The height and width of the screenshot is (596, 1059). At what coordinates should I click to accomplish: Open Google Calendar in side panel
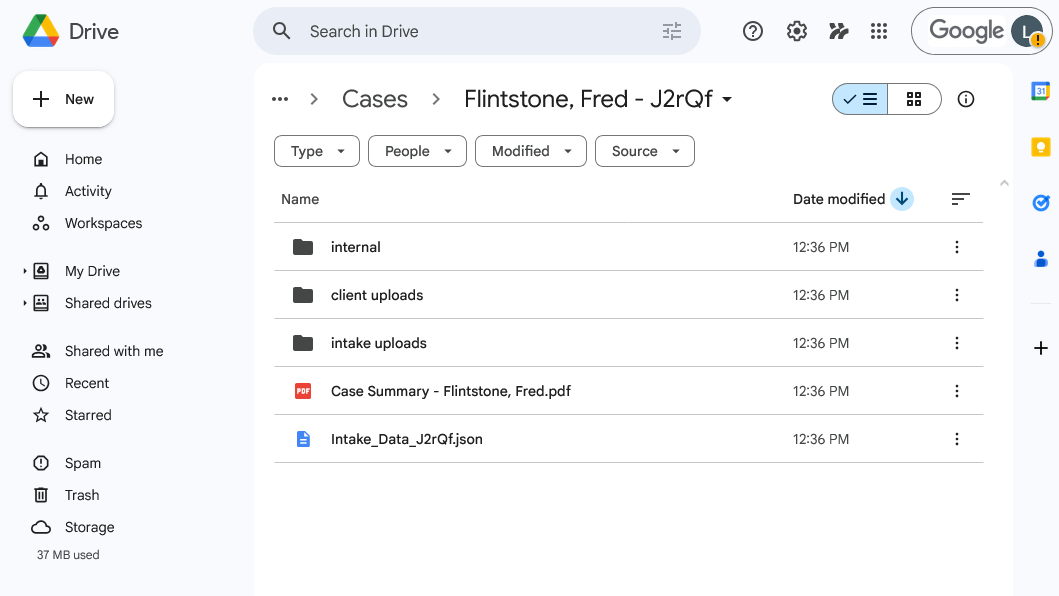(1040, 90)
